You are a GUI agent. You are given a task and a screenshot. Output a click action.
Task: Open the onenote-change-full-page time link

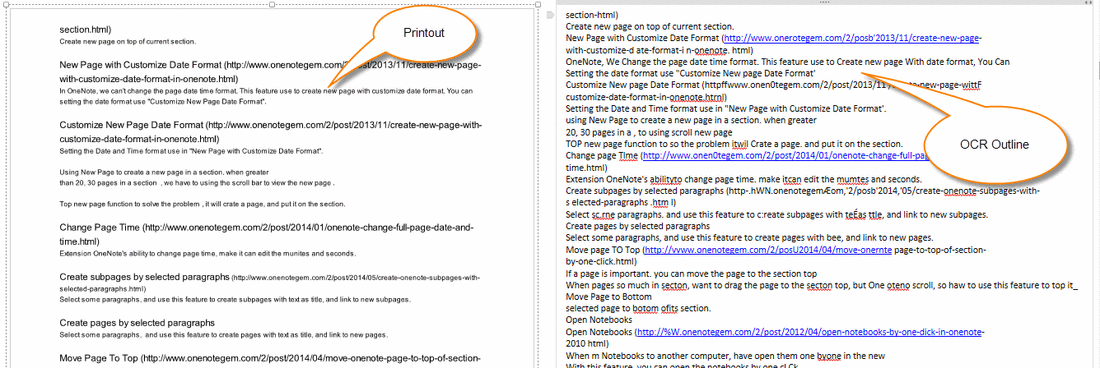point(785,156)
